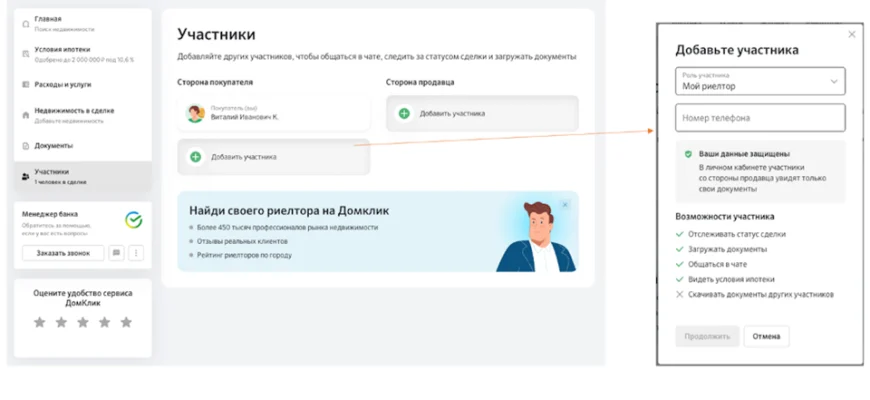
Task: Open the three-dot menu in Менеджер банка
Action: point(137,253)
